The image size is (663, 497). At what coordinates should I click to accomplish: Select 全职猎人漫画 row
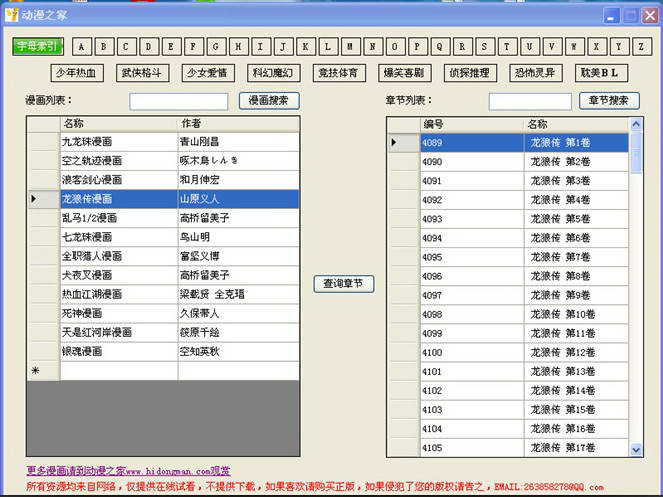tap(163, 256)
